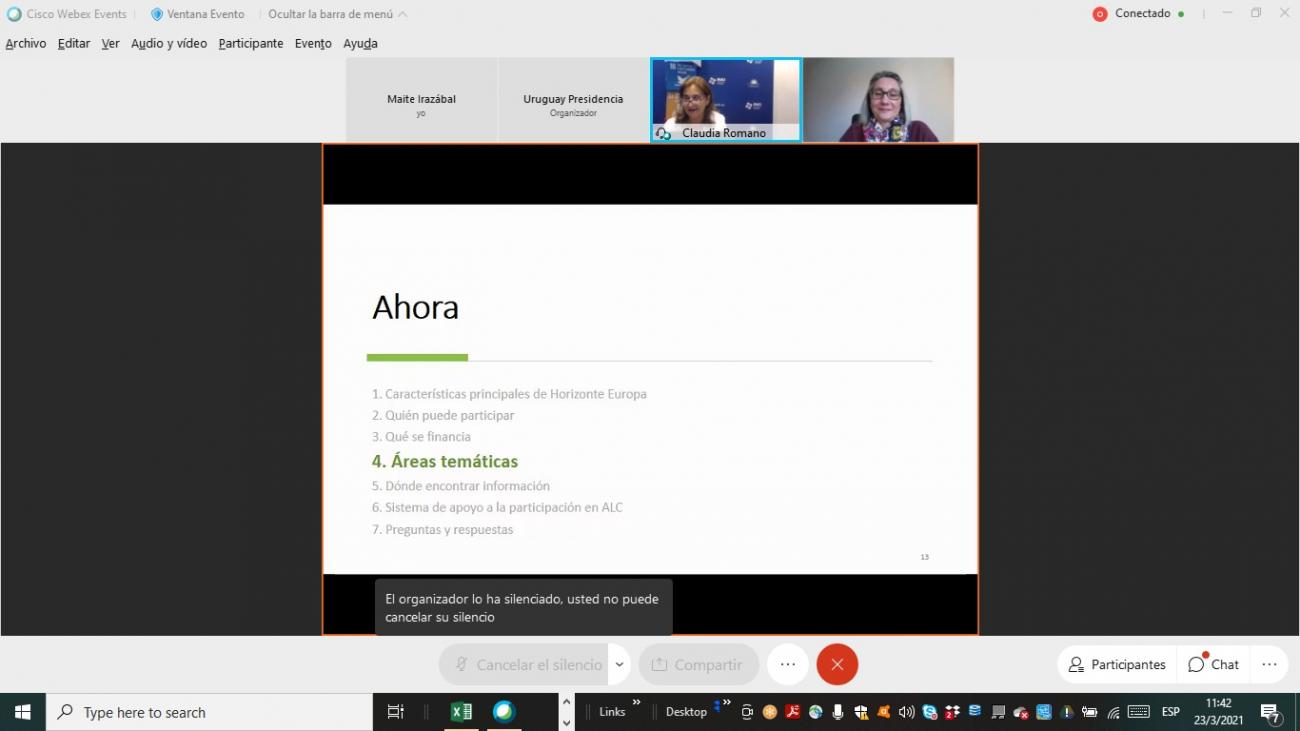Click slide item '3. Qué se financia'
The height and width of the screenshot is (731, 1300).
pyautogui.click(x=421, y=436)
